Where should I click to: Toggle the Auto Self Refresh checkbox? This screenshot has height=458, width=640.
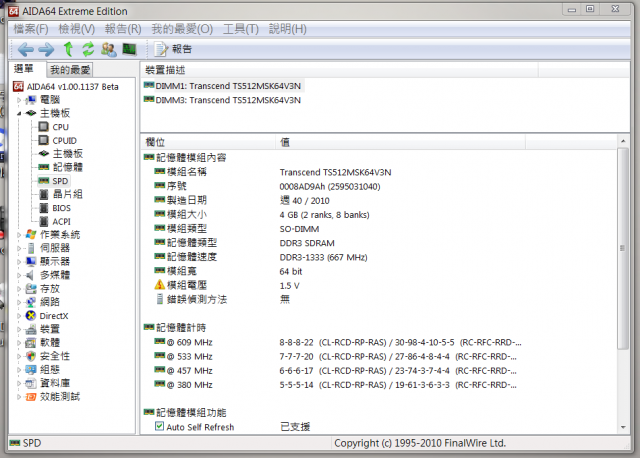[x=159, y=427]
